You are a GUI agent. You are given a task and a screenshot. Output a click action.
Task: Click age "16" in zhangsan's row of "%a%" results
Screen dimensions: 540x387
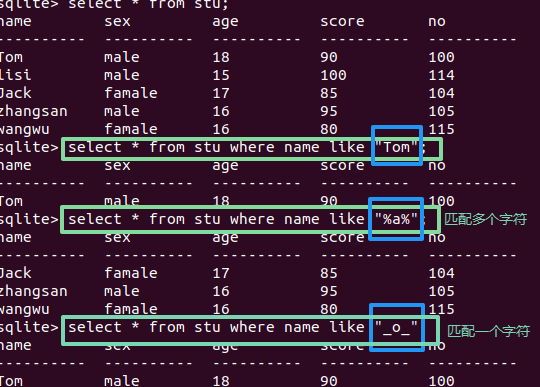221,291
